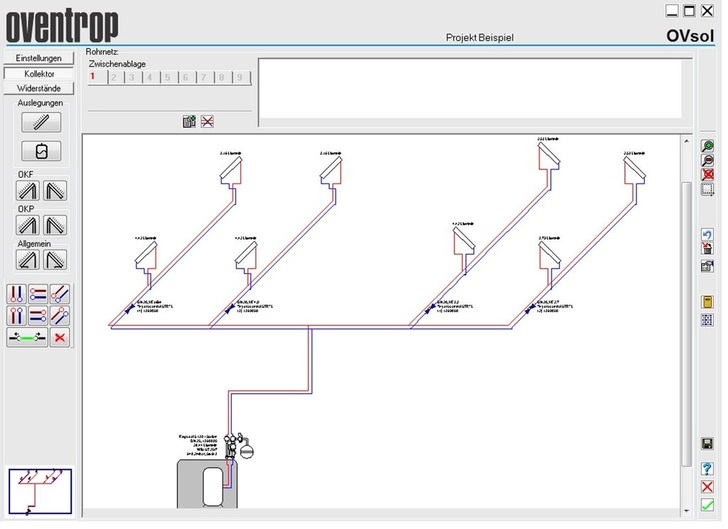728x529 pixels.
Task: Click the clipboard red X clear icon
Action: [x=207, y=121]
